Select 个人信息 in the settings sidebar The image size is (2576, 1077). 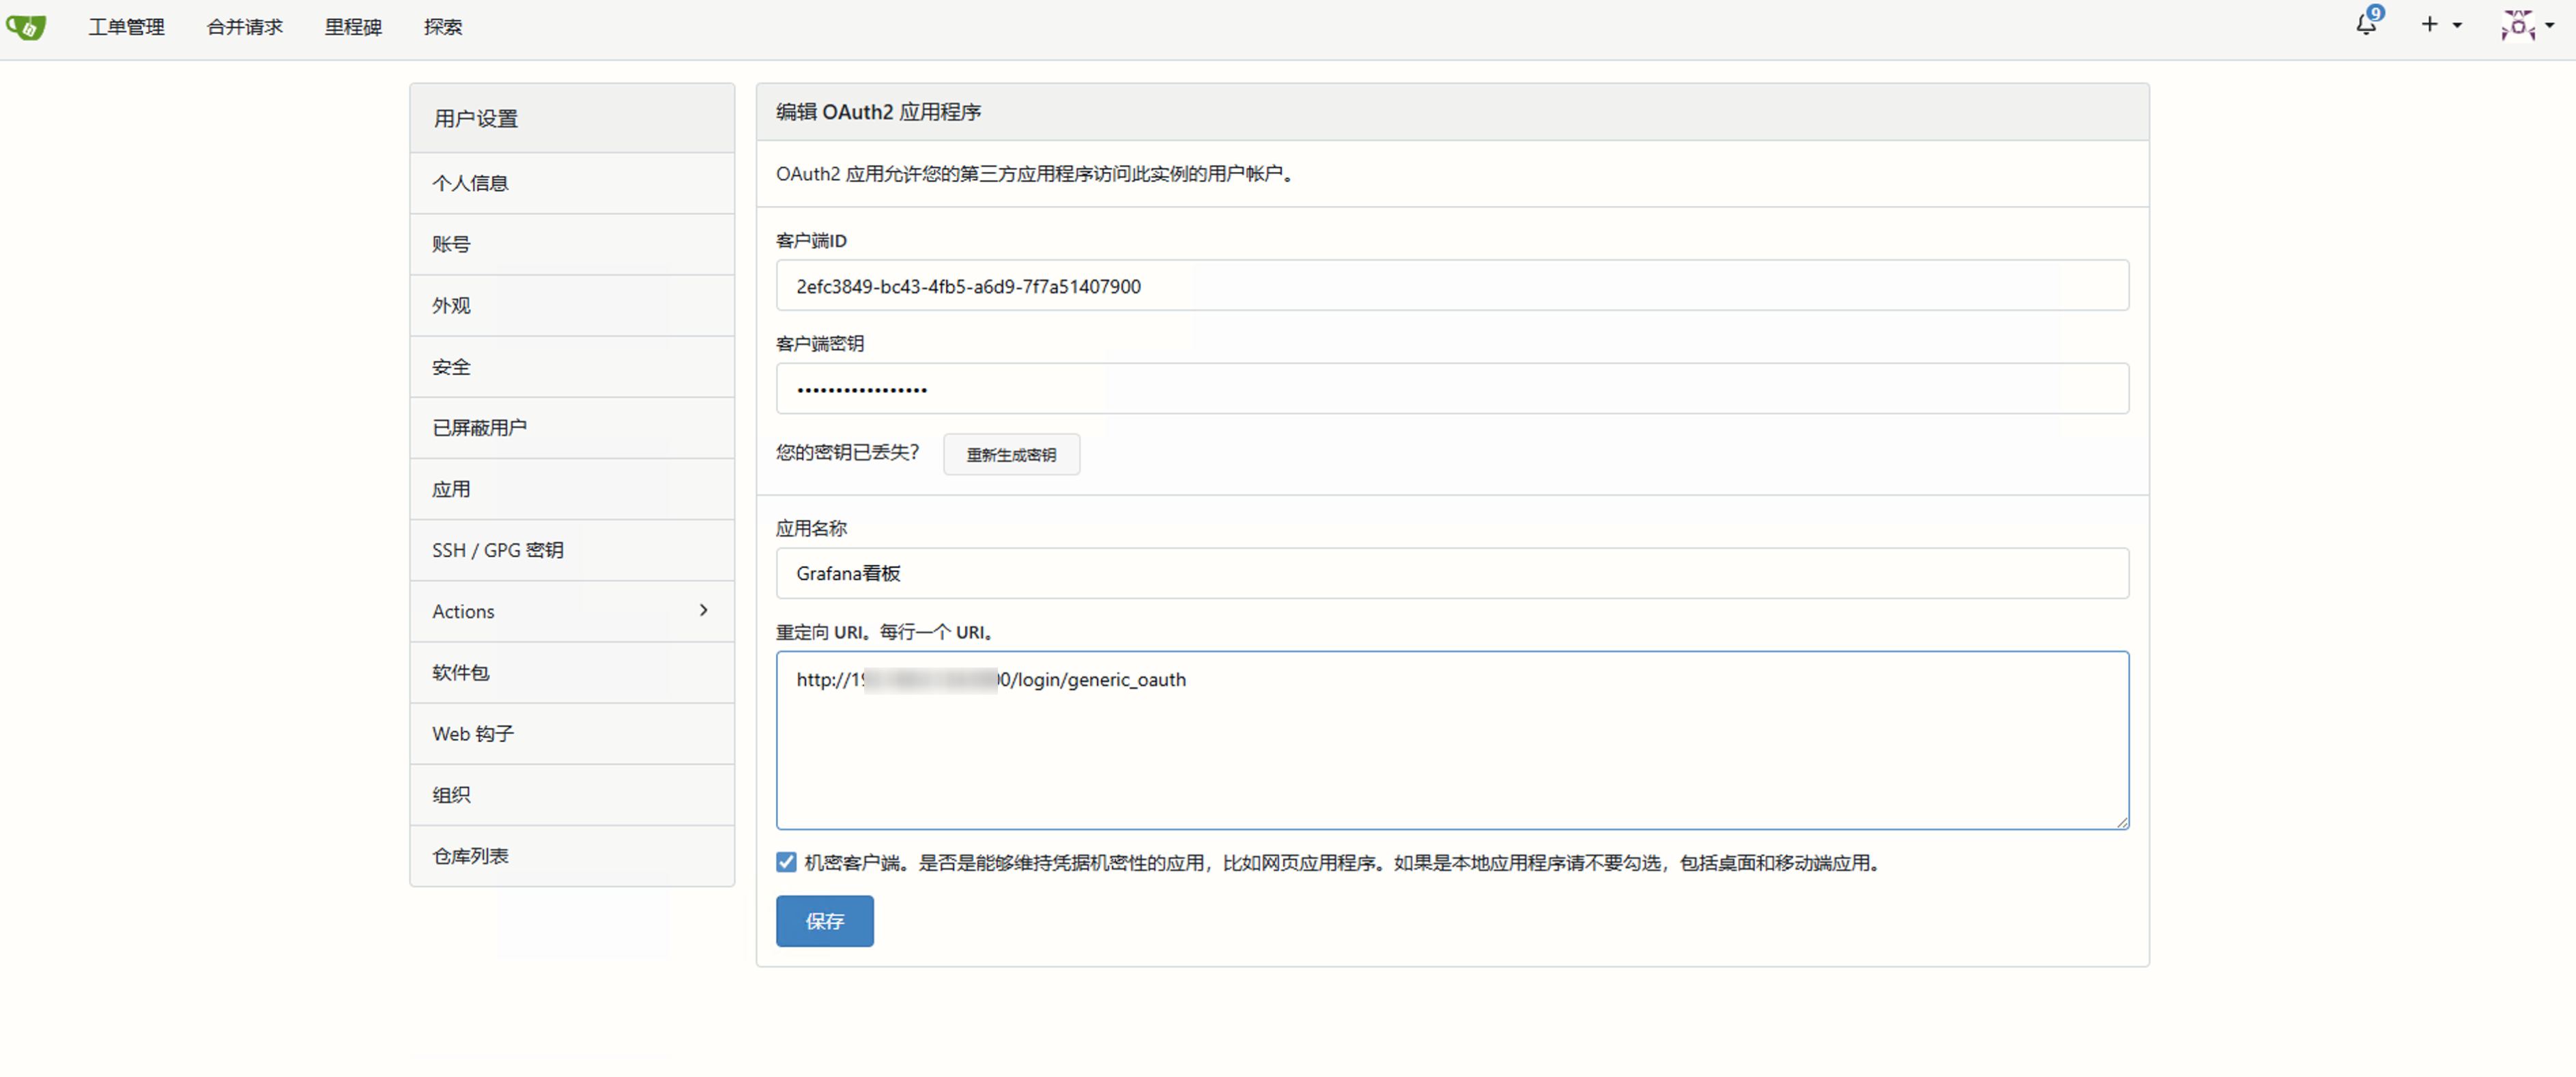[572, 183]
